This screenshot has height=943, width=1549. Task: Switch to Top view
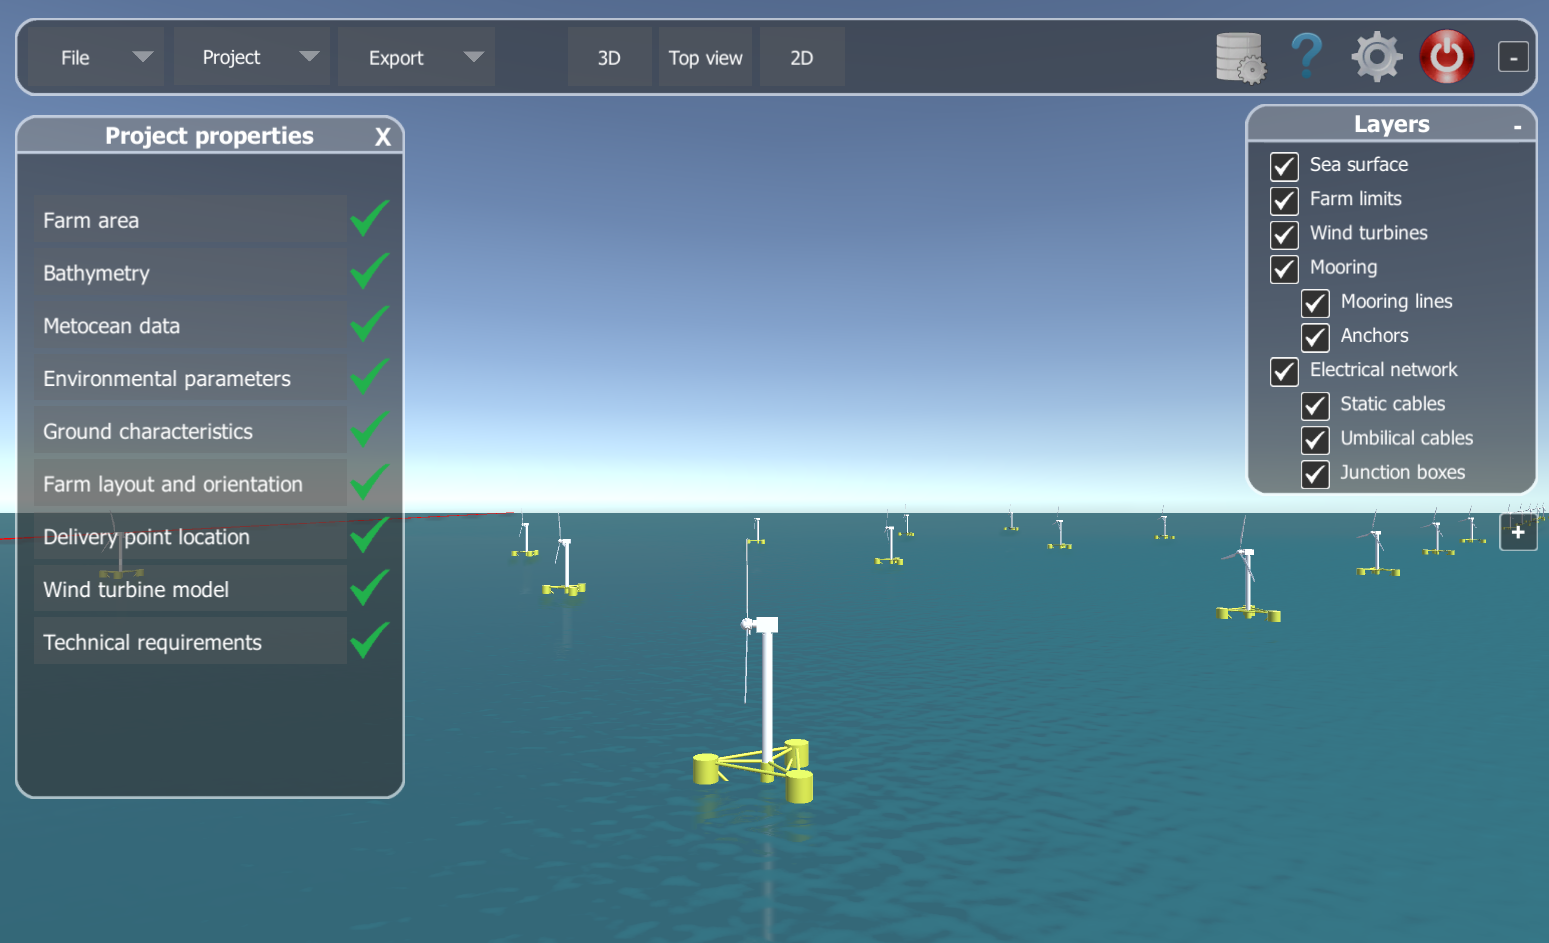705,57
